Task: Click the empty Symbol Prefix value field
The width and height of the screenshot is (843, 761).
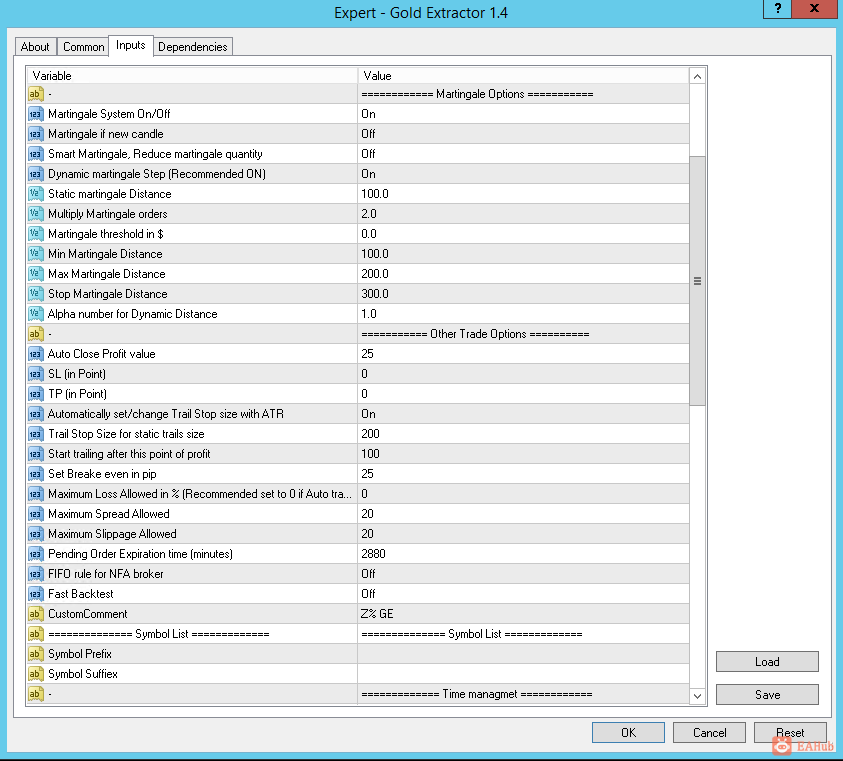Action: 523,654
